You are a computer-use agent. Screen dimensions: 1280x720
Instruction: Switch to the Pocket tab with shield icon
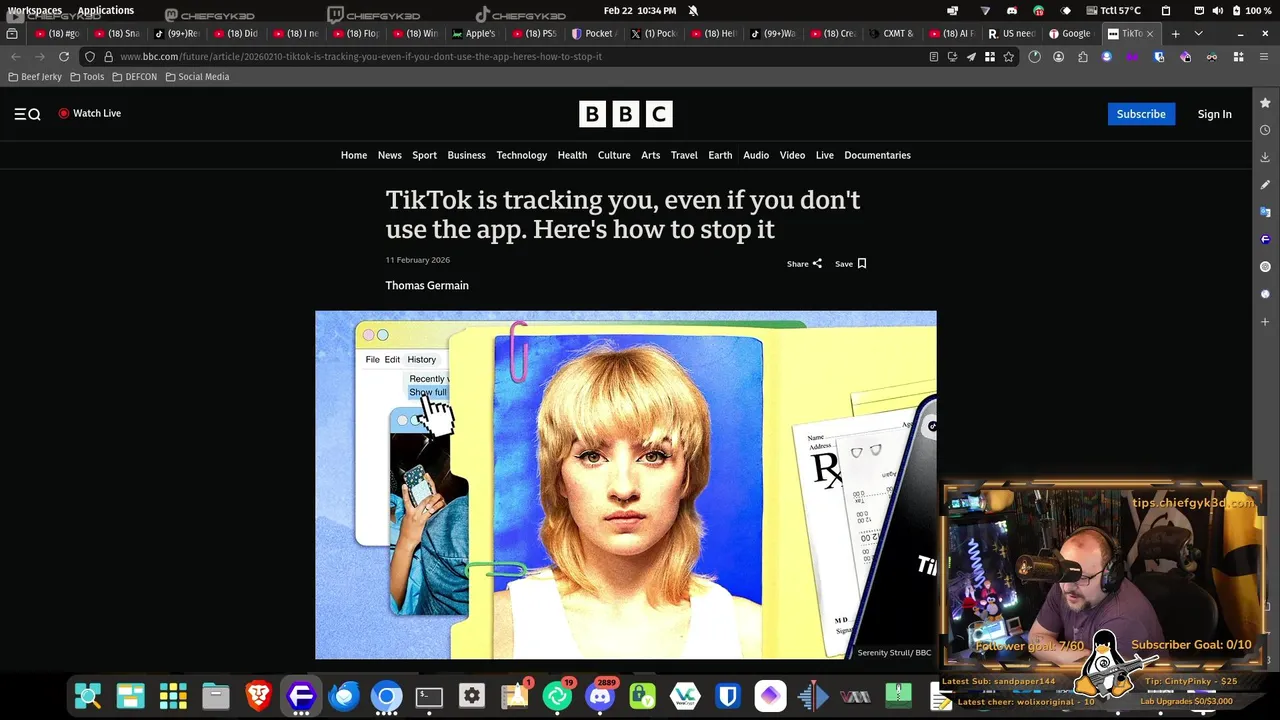coord(593,34)
